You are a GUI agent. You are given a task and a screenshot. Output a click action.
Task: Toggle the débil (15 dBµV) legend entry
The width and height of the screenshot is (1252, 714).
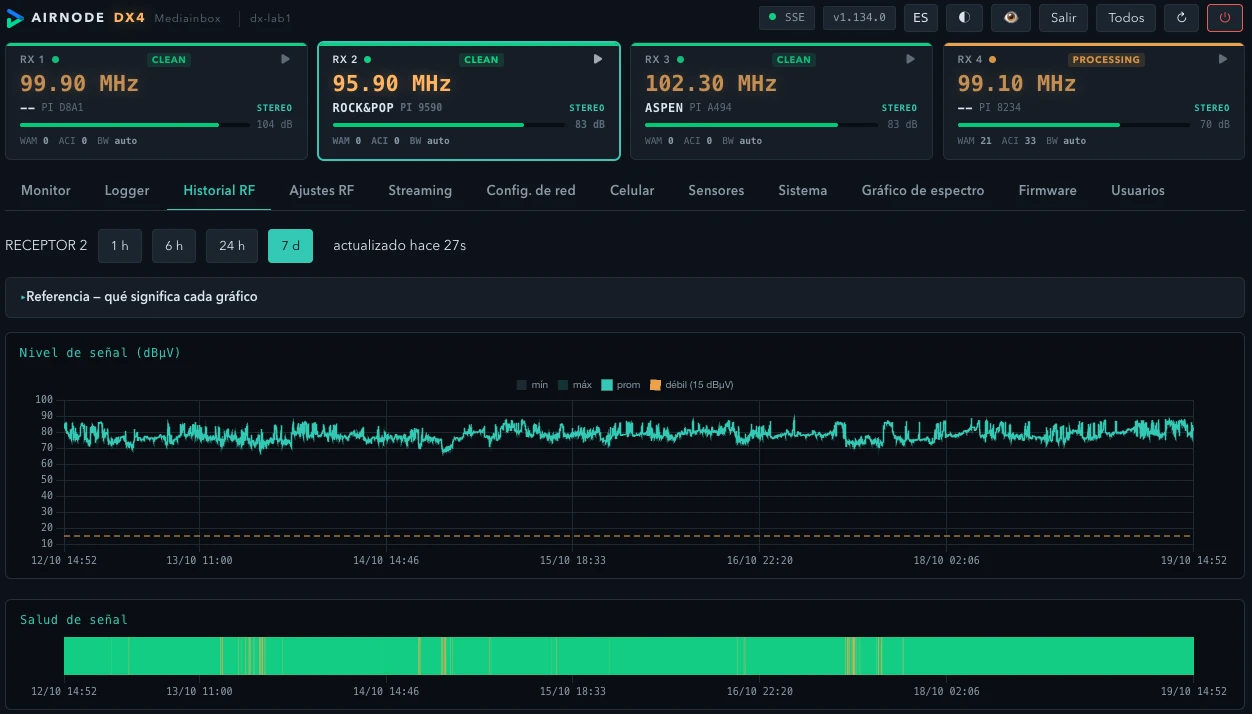pyautogui.click(x=692, y=385)
